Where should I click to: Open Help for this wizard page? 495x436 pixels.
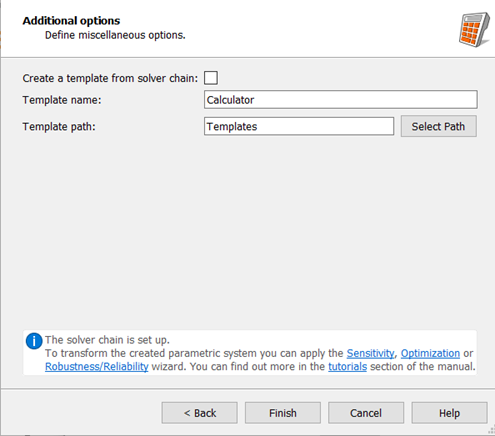coord(449,413)
